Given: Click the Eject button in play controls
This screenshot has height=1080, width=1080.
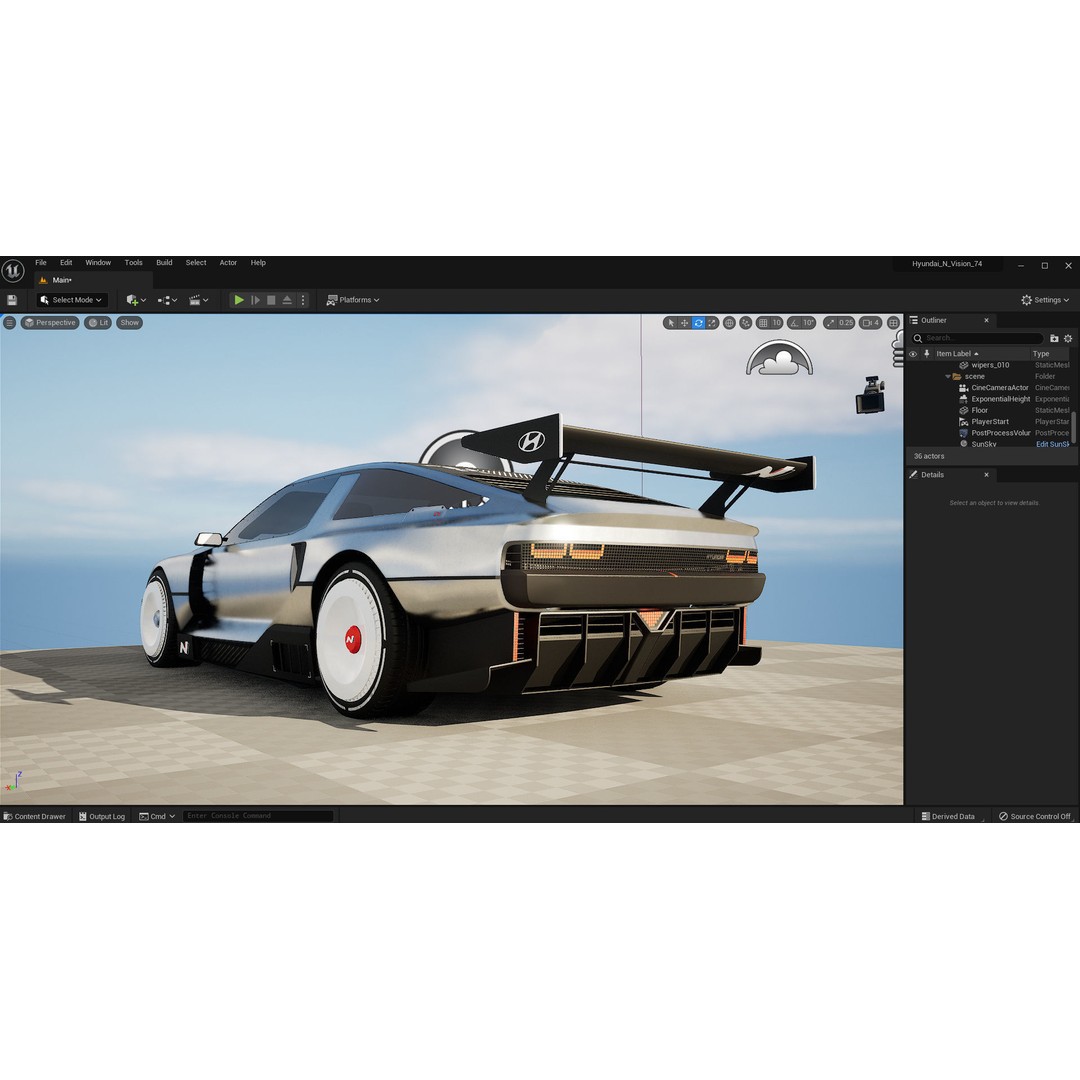Looking at the screenshot, I should click(287, 300).
